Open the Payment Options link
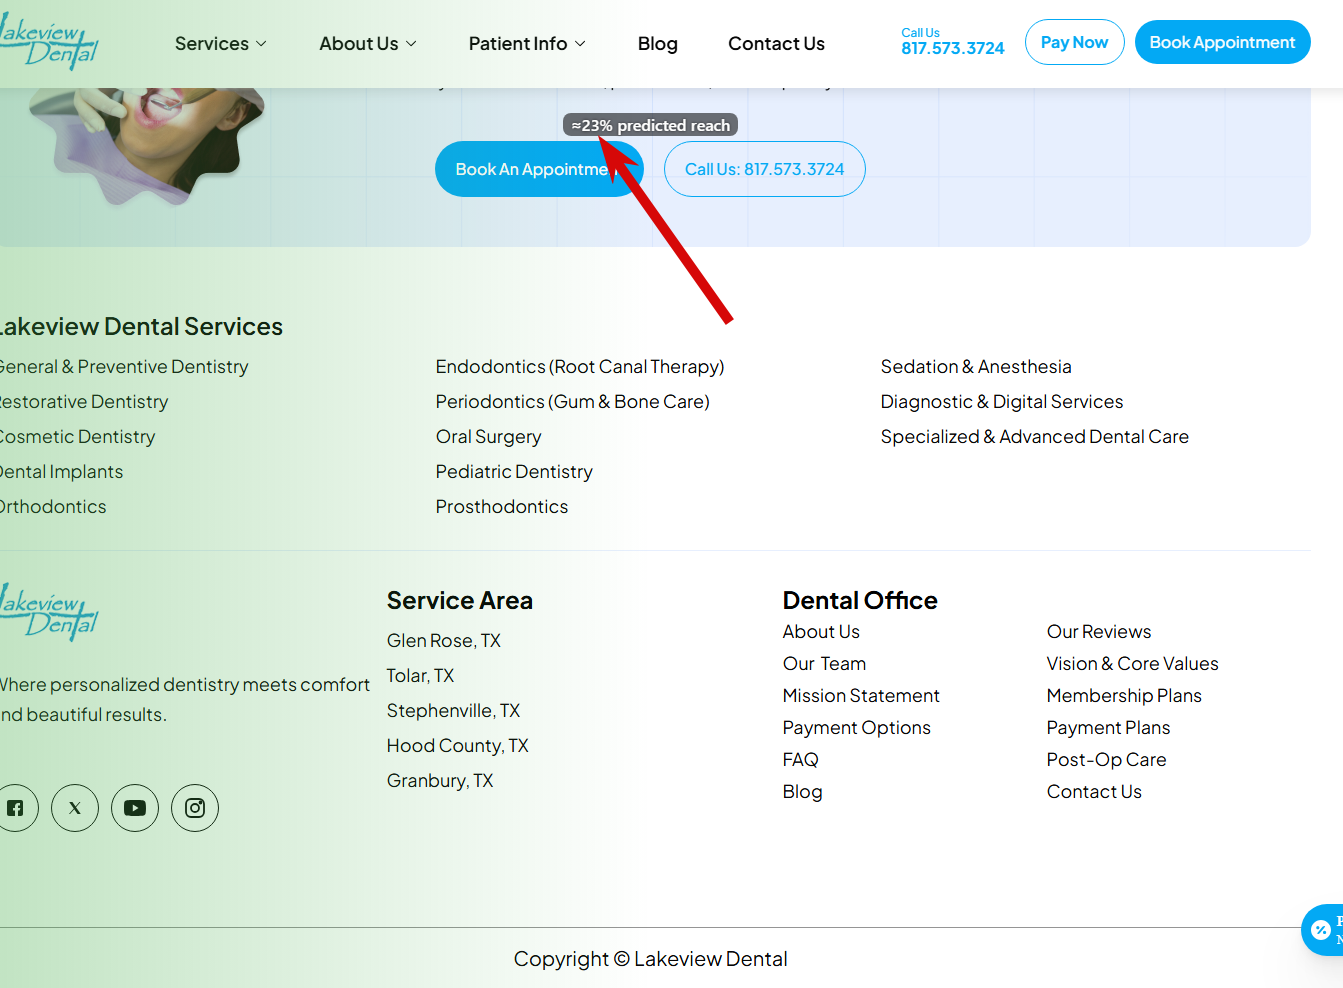Viewport: 1343px width, 988px height. (856, 728)
